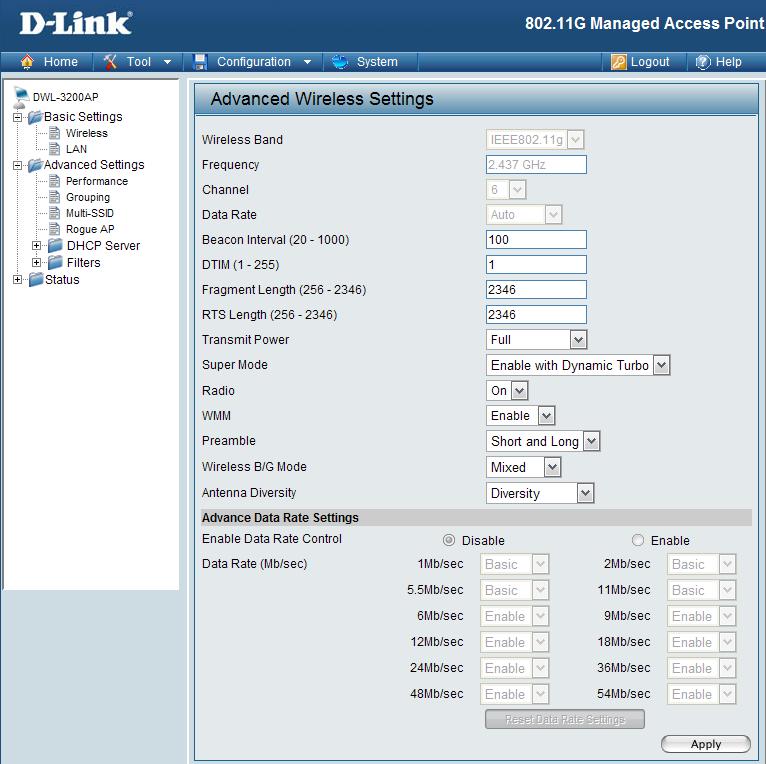This screenshot has width=766, height=764.
Task: Click the Help question mark icon
Action: (702, 62)
